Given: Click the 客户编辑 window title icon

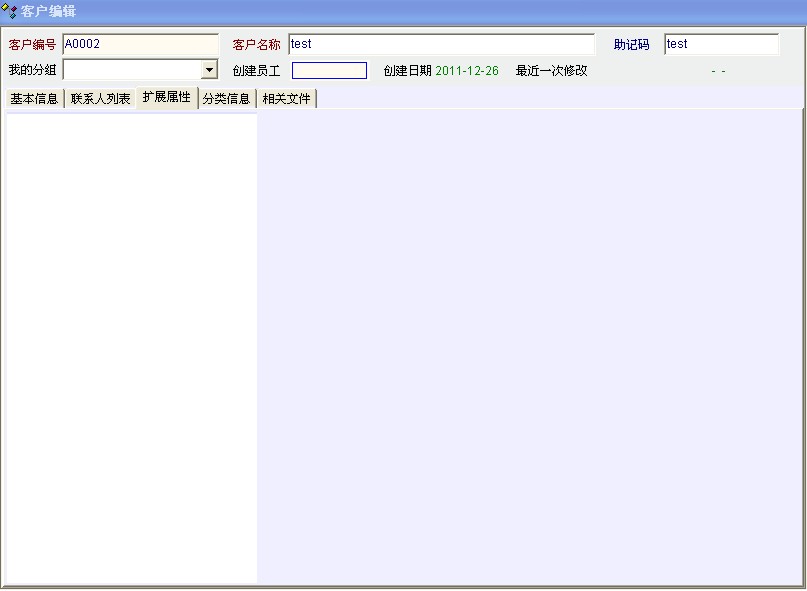Looking at the screenshot, I should pyautogui.click(x=10, y=12).
